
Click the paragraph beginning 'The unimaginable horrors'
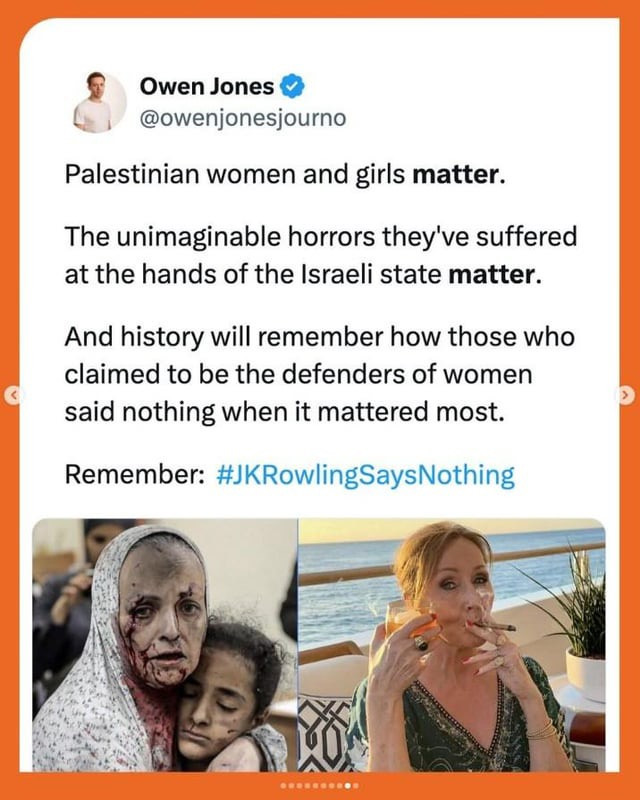pos(321,255)
